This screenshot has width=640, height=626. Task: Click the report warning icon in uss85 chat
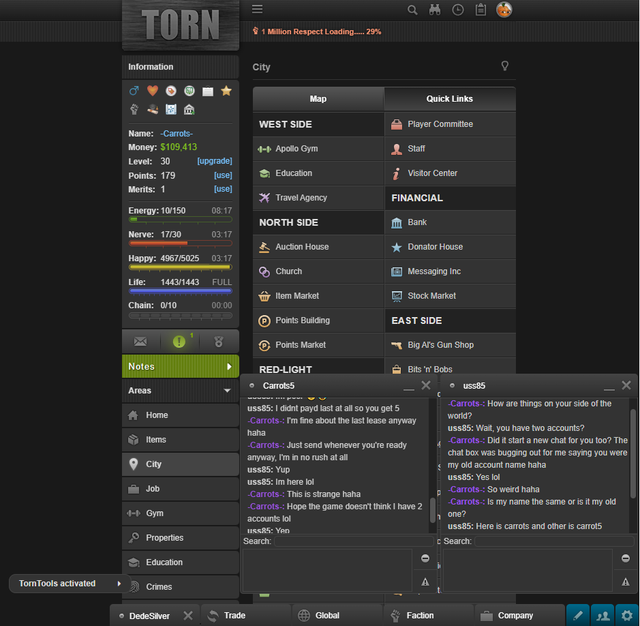point(625,582)
